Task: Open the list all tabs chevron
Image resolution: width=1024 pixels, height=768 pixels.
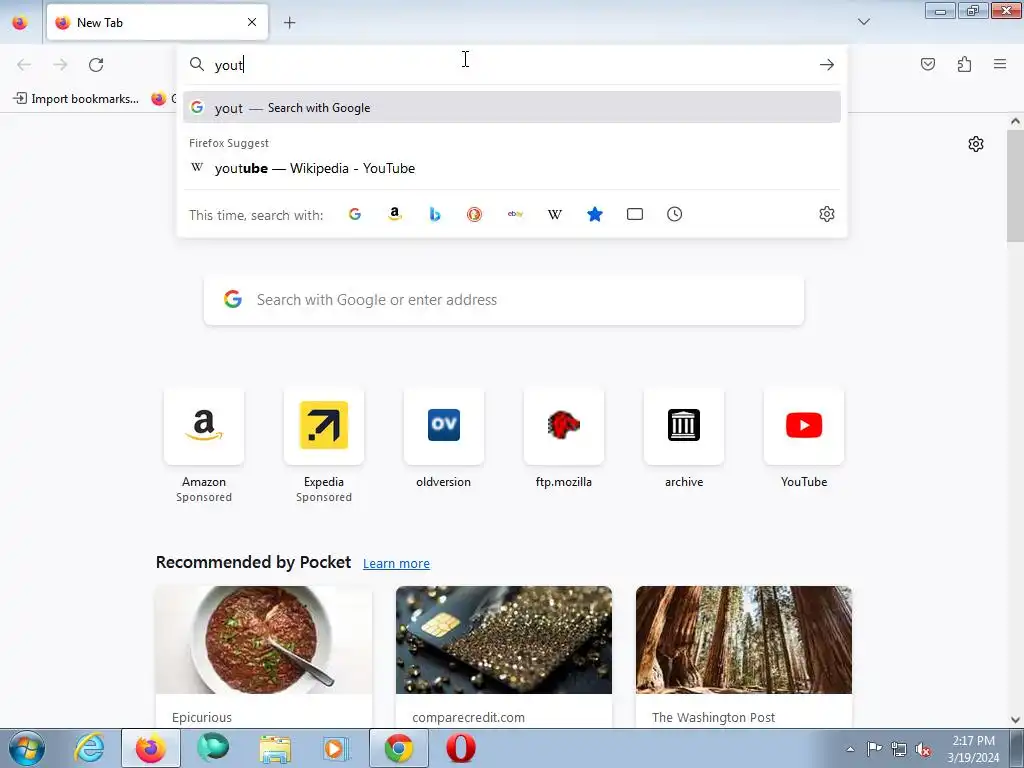Action: click(x=863, y=22)
